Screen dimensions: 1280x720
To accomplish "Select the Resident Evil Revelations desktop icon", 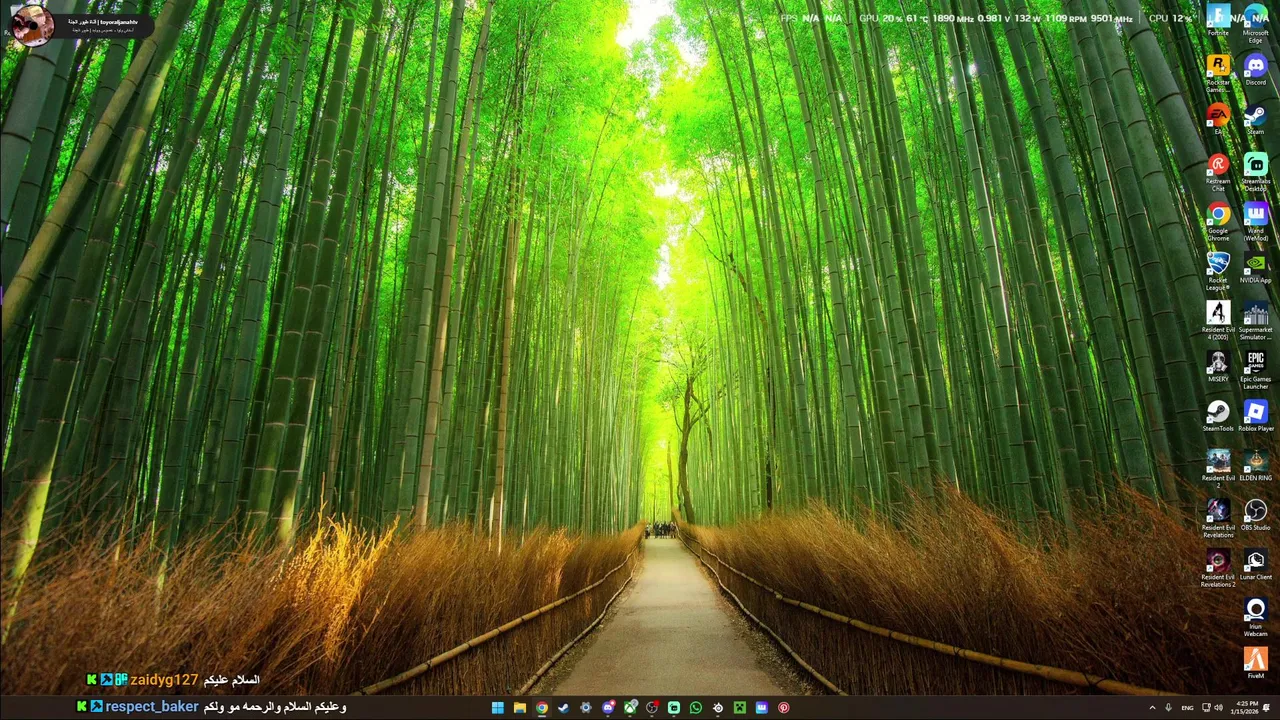I will tap(1218, 518).
